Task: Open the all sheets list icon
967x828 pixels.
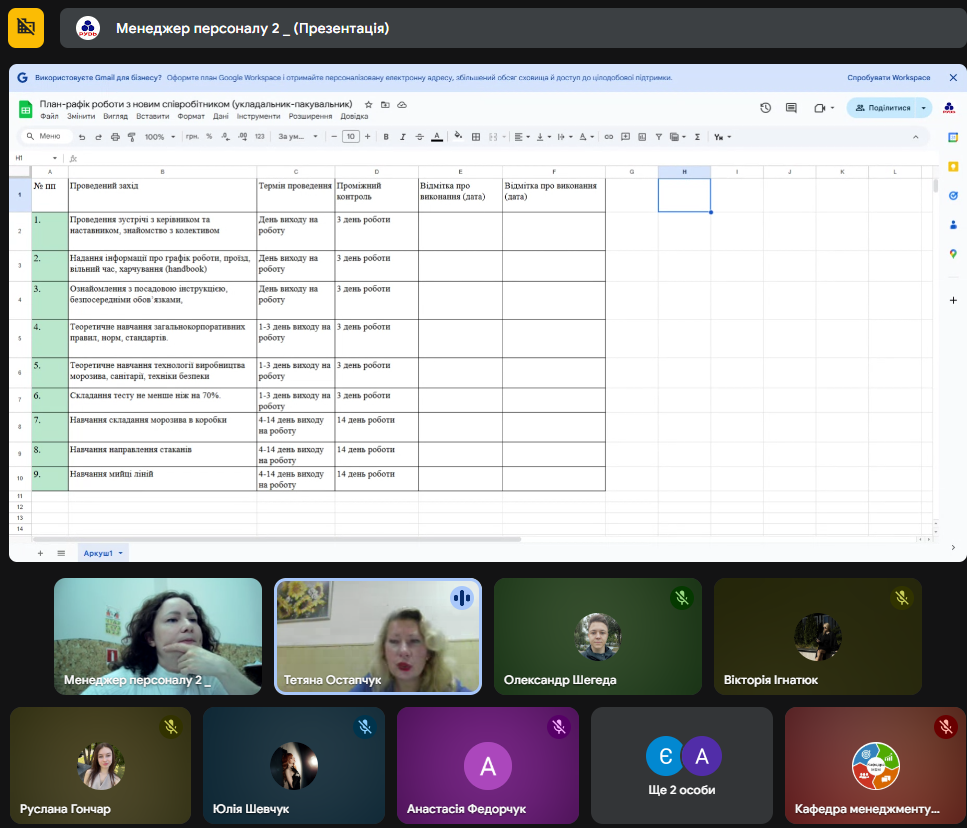Action: tap(61, 553)
